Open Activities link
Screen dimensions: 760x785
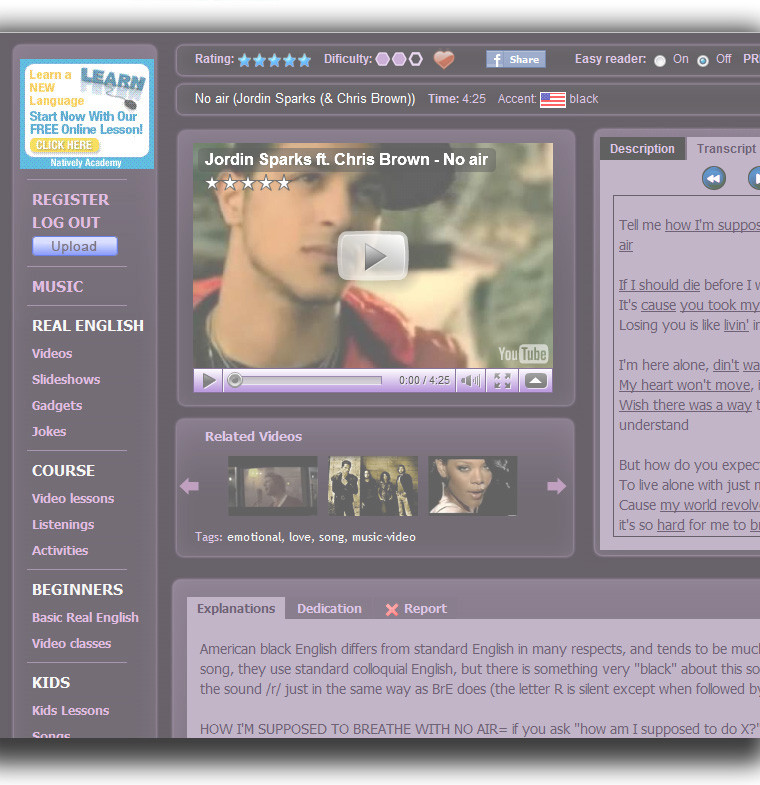(60, 551)
